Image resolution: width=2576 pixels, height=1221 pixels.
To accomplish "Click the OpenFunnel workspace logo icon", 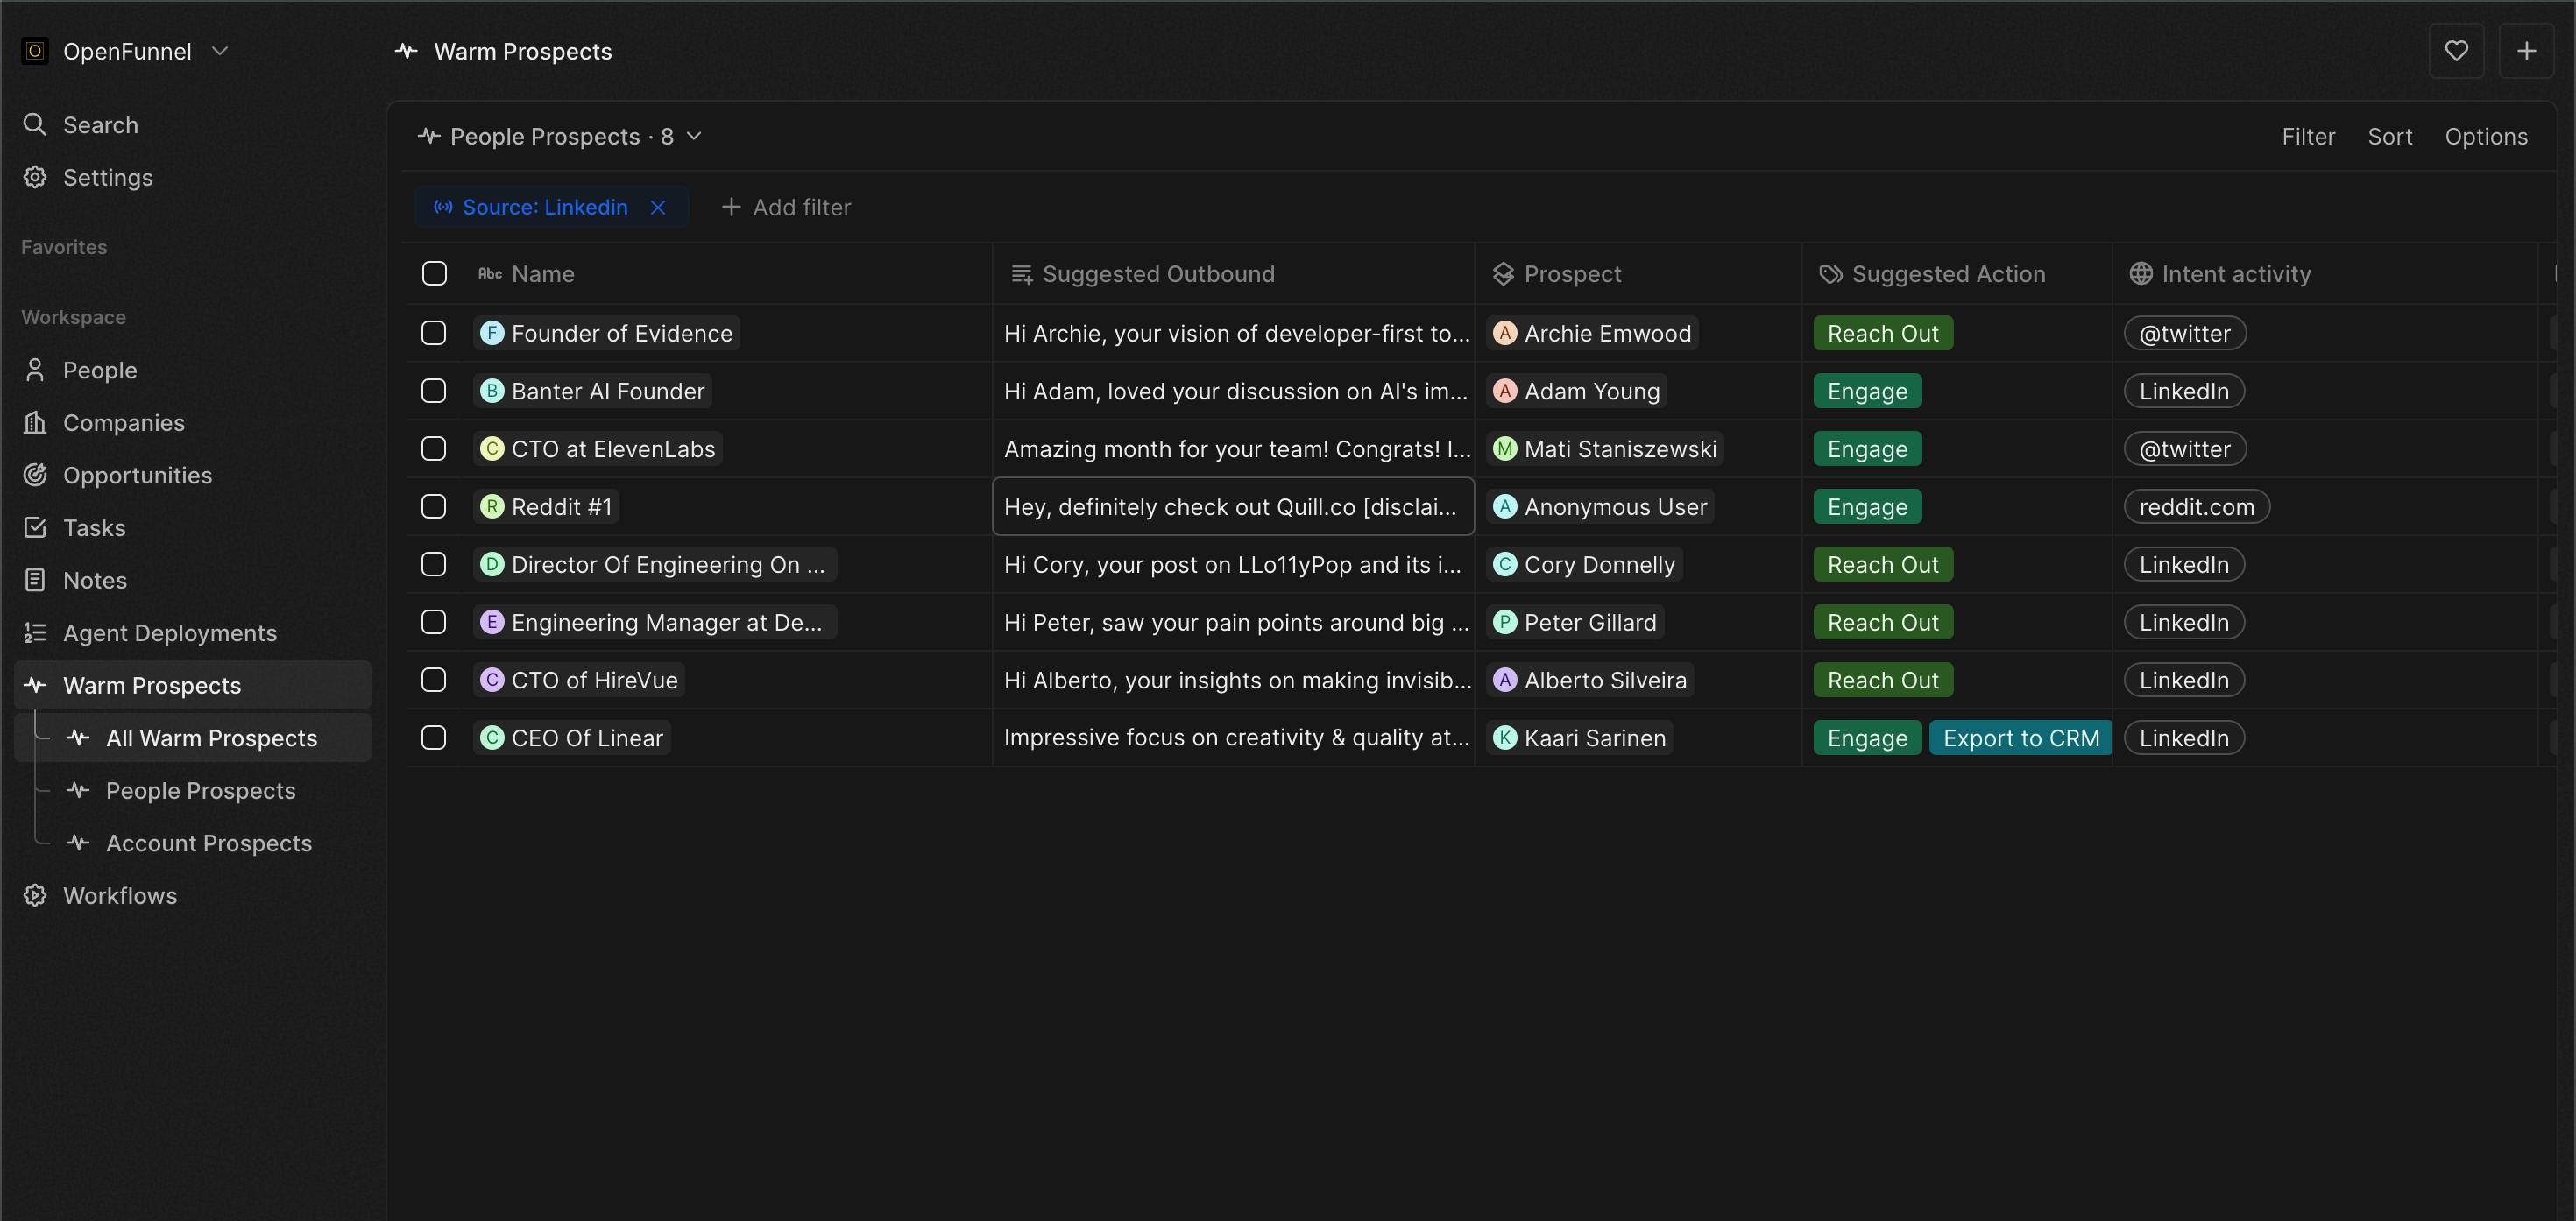I will click(35, 51).
